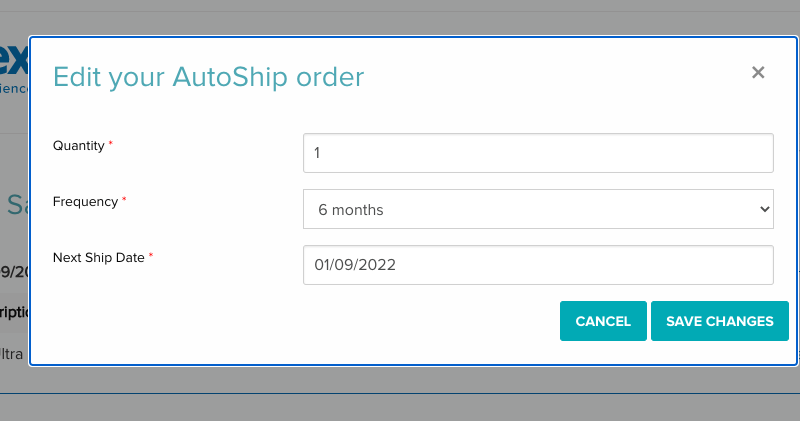Click the partially hidden logo behind the dialog
The height and width of the screenshot is (421, 800).
(x=14, y=60)
